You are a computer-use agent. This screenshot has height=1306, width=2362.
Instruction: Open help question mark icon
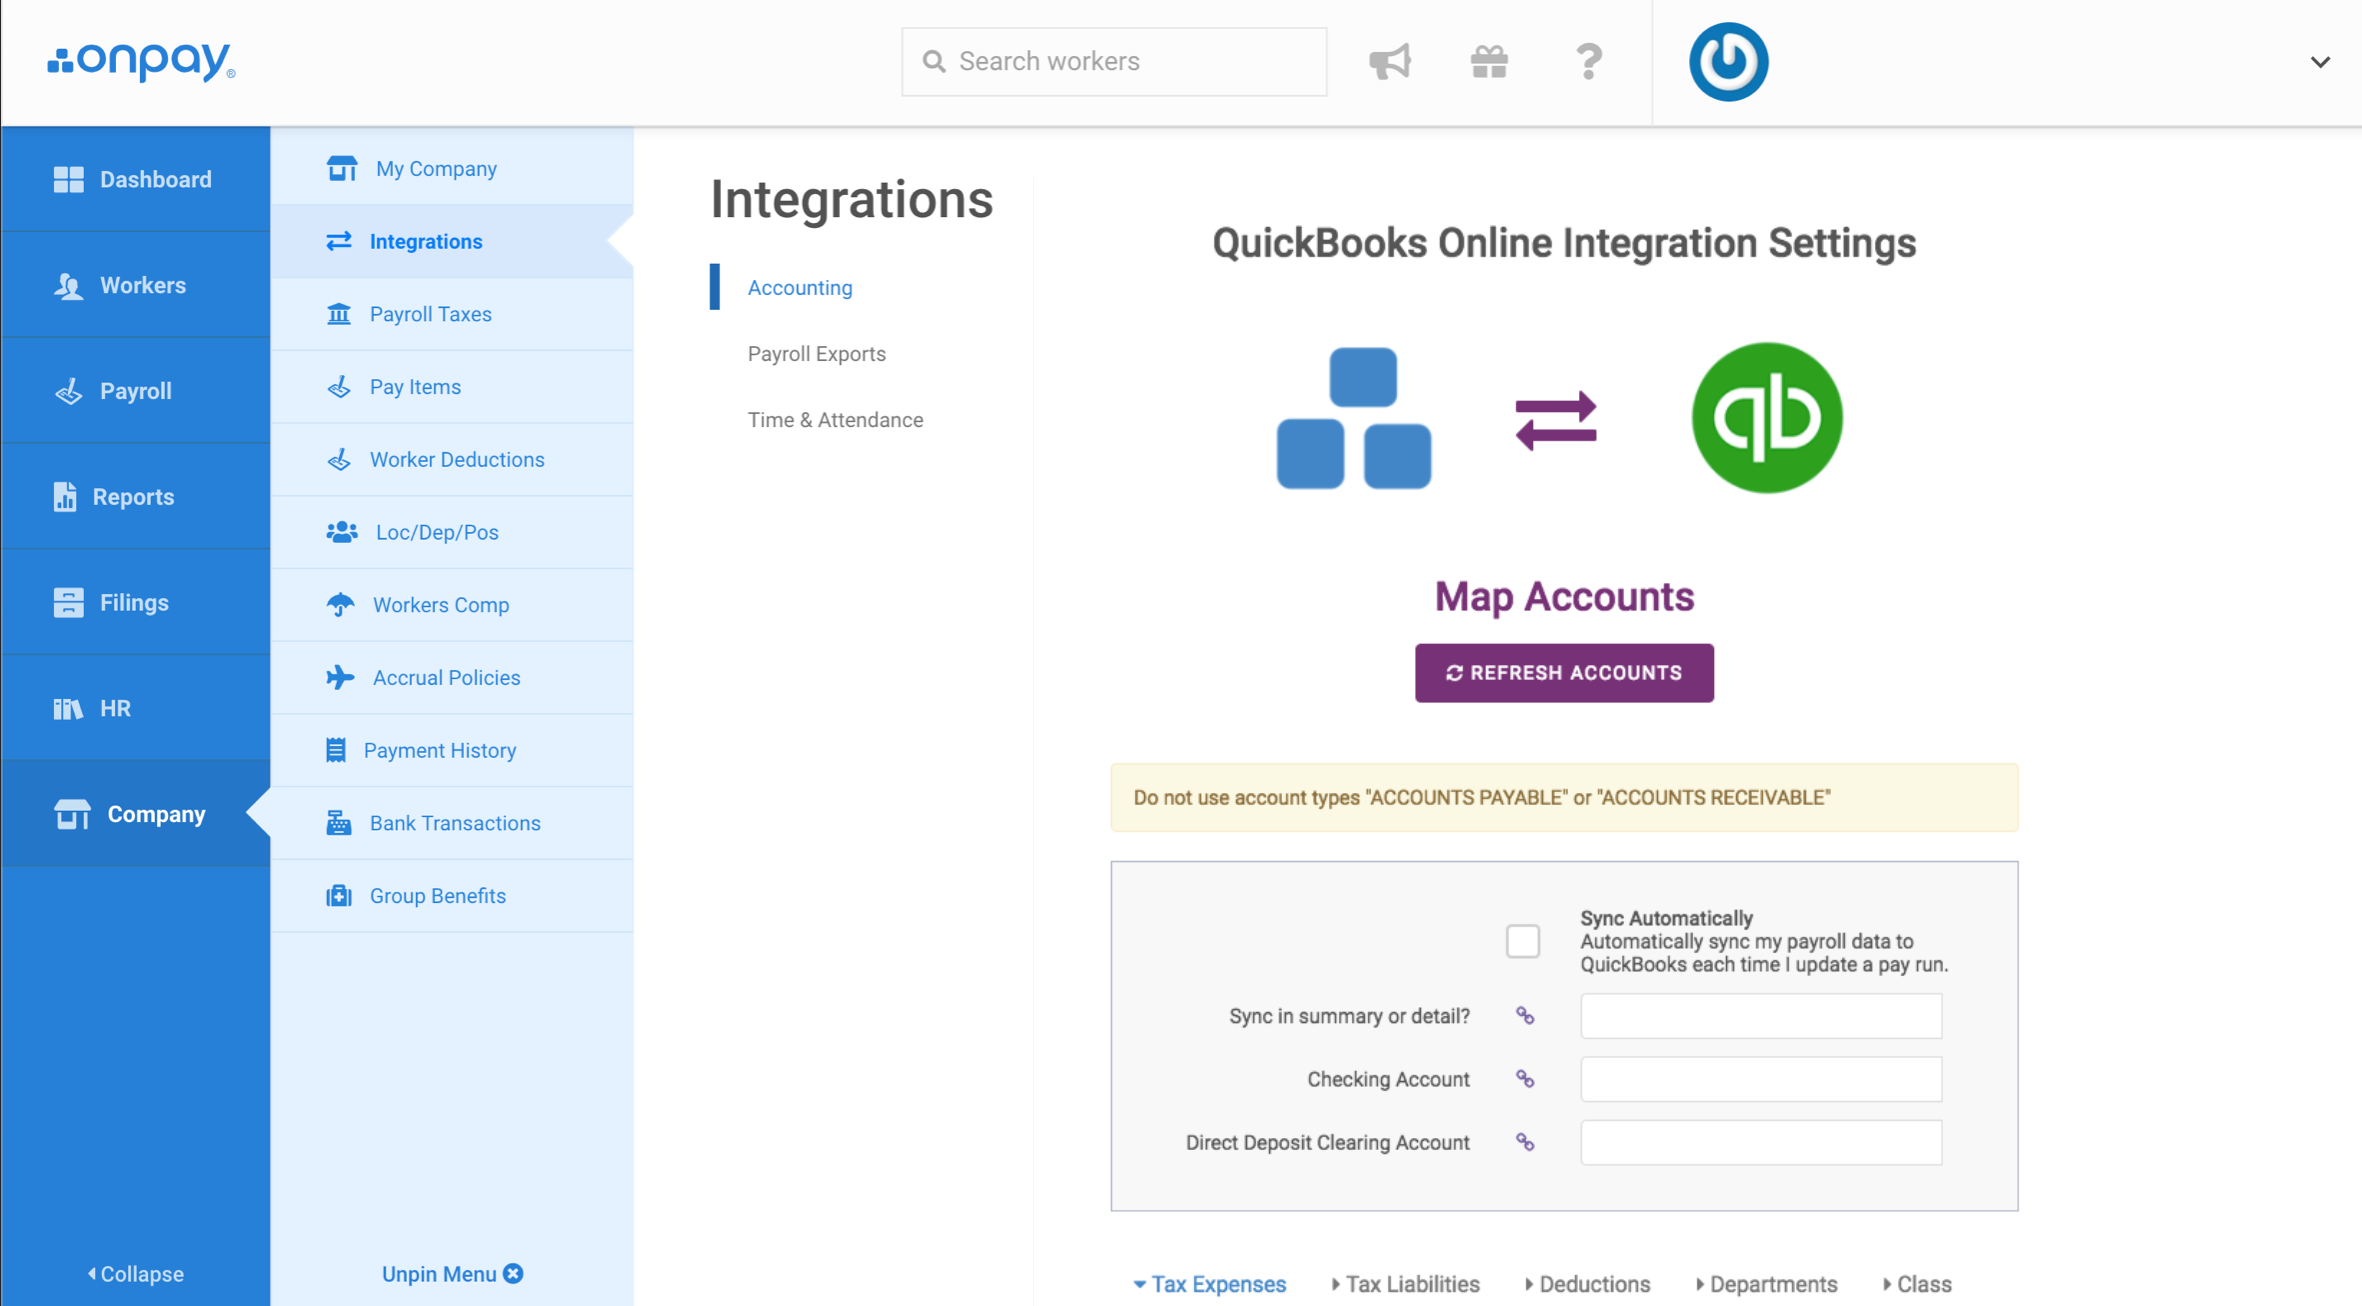1588,62
